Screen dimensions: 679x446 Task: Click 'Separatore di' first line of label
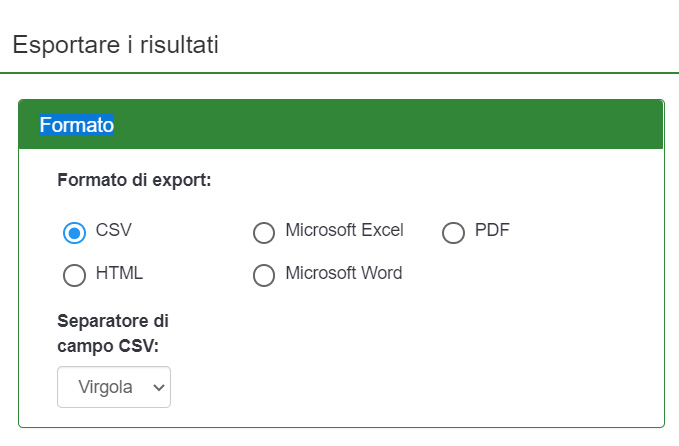(113, 322)
